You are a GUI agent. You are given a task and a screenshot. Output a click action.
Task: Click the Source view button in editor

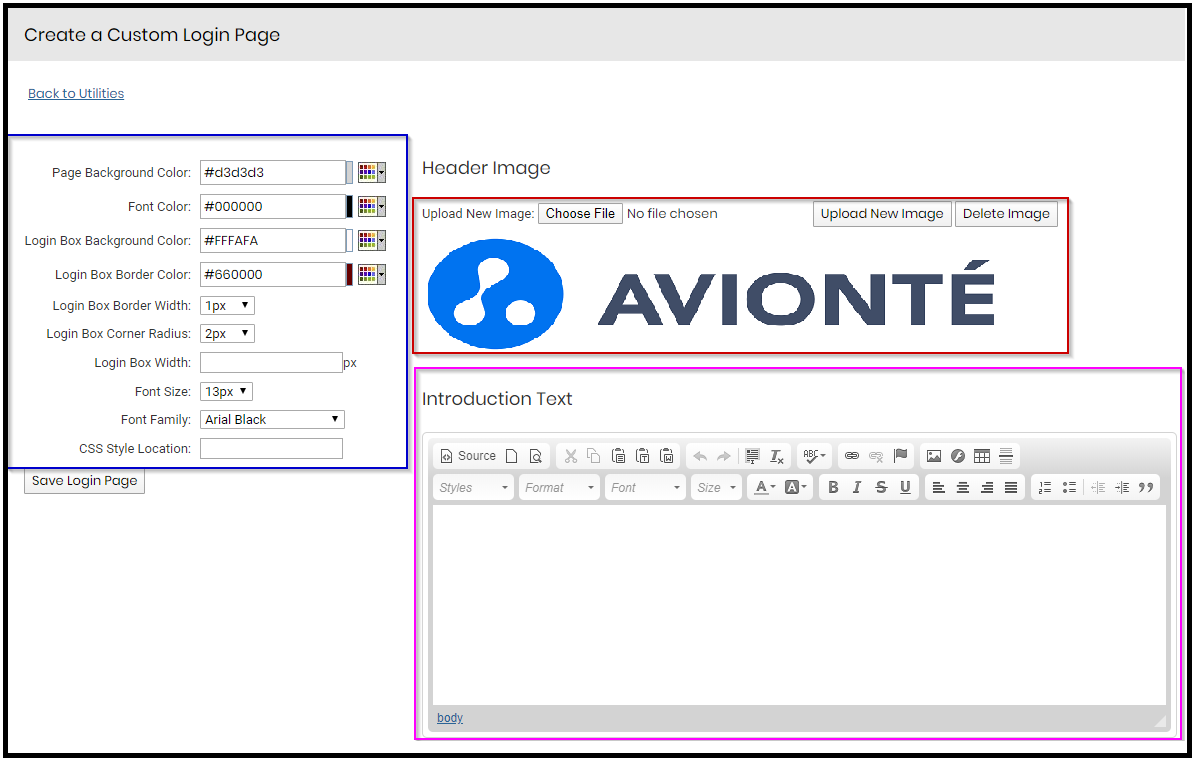468,456
